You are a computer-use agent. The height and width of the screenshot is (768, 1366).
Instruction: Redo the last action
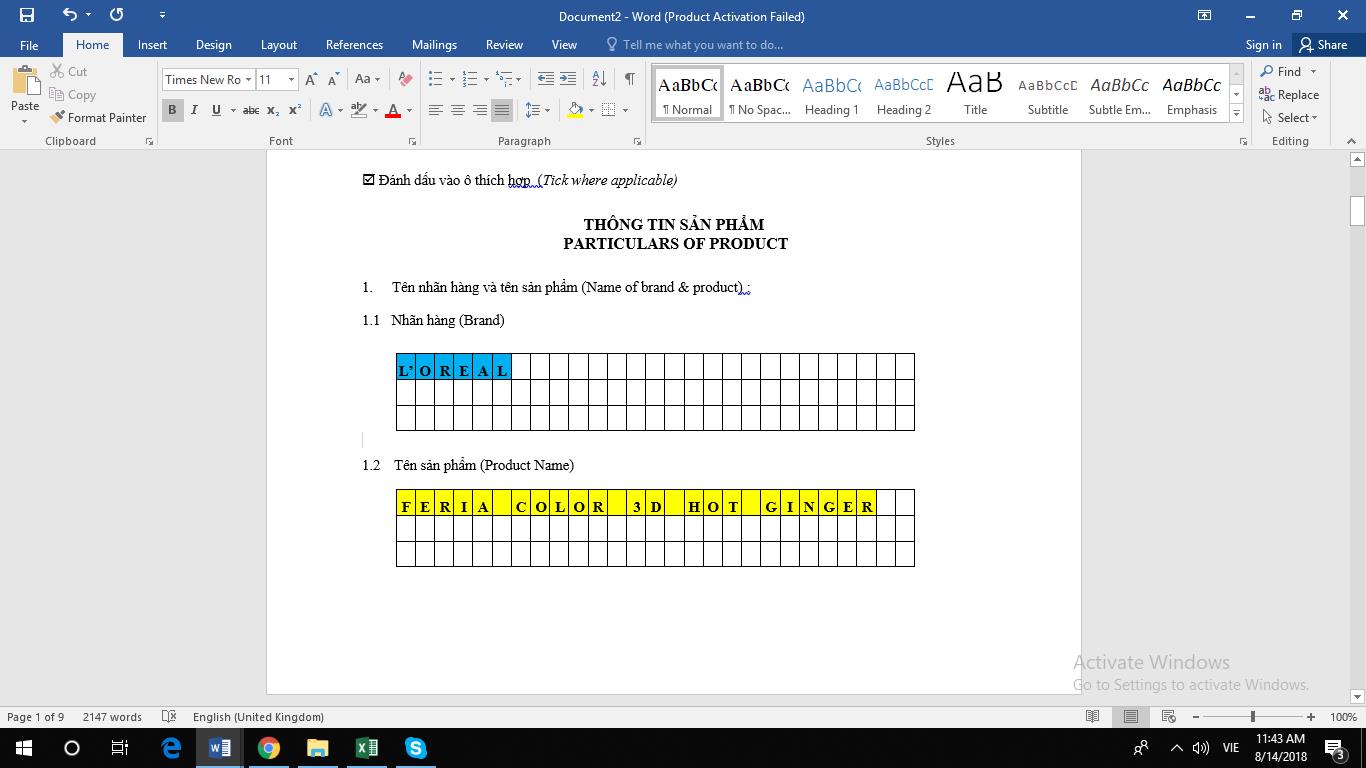[116, 15]
